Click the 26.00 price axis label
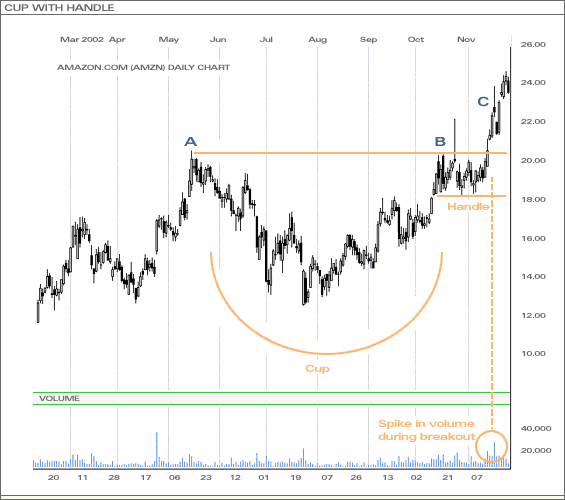 point(533,45)
